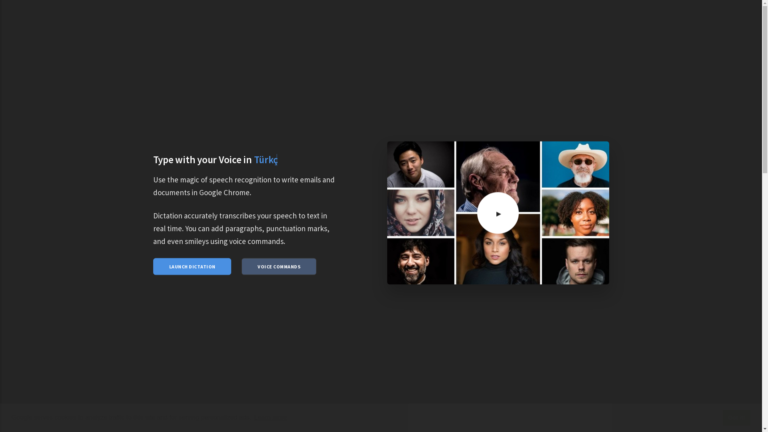Click the words 'Google Chrome' in the description
This screenshot has width=768, height=432.
pyautogui.click(x=224, y=193)
